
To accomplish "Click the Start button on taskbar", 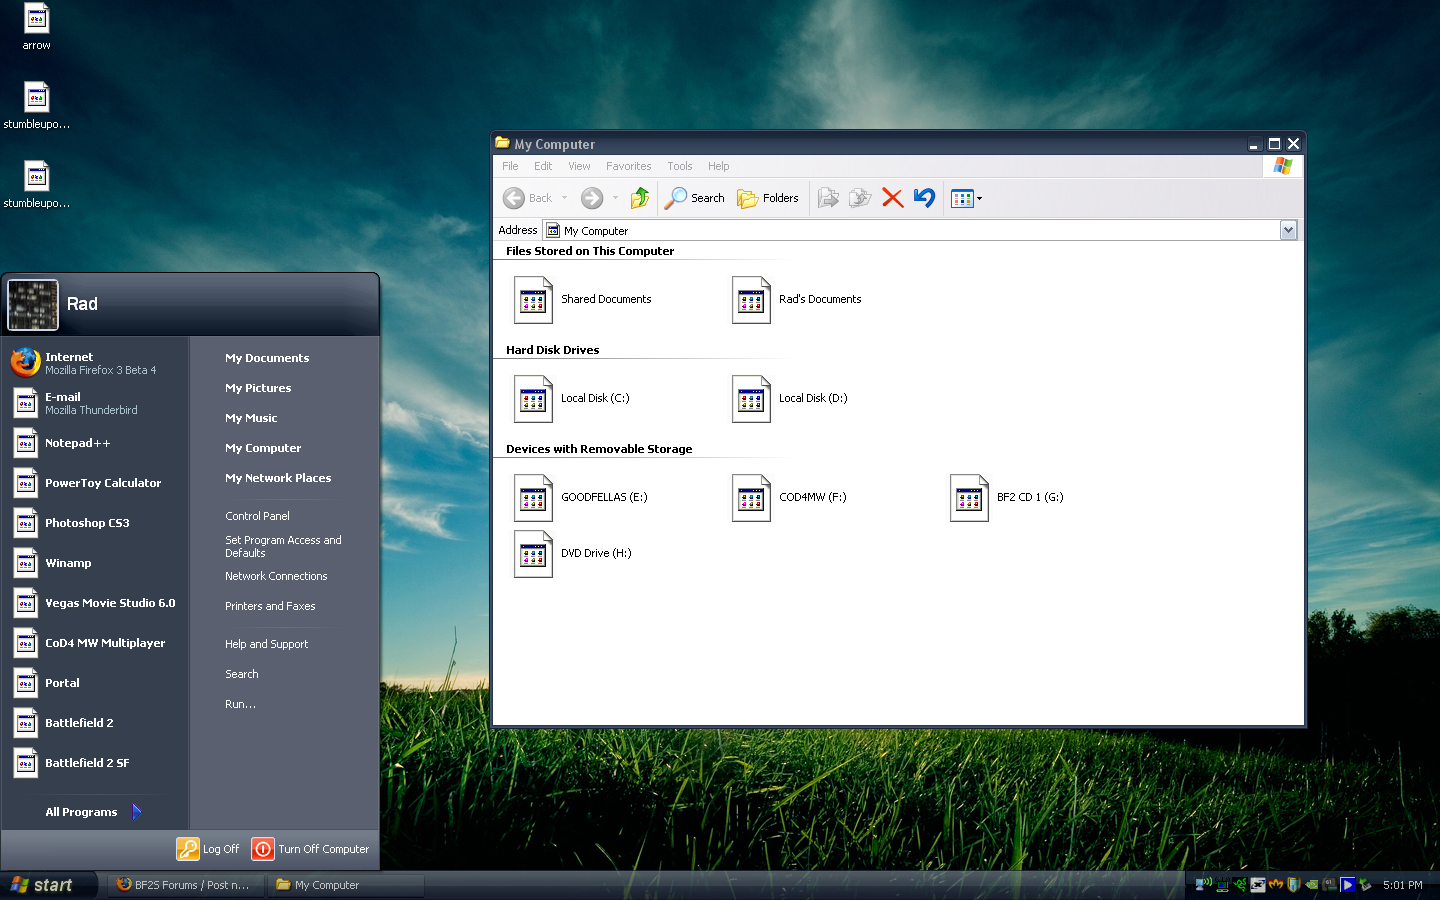I will pyautogui.click(x=49, y=885).
